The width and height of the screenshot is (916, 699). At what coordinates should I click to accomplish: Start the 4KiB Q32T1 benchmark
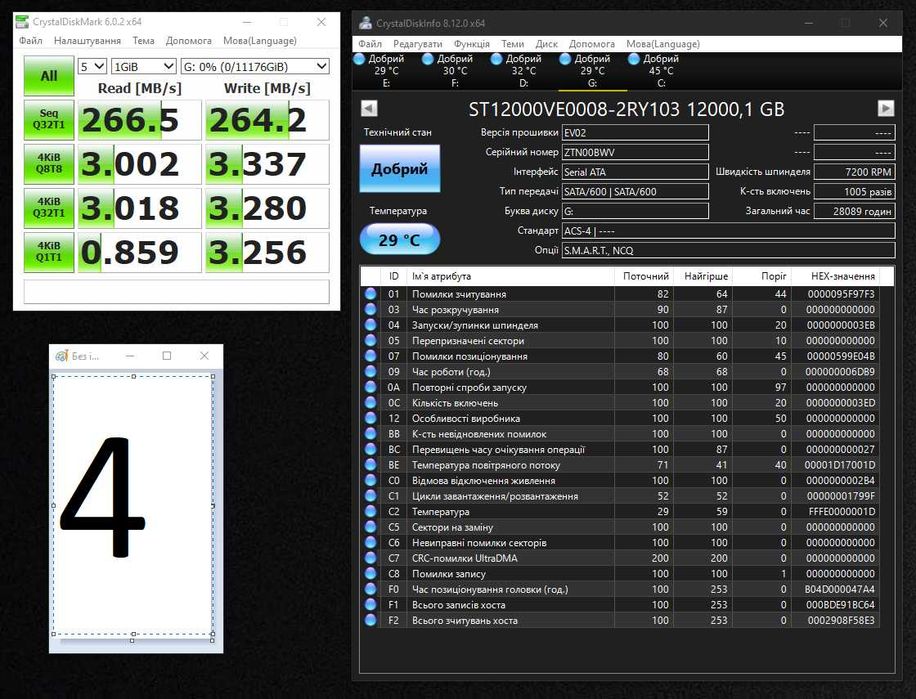point(49,208)
